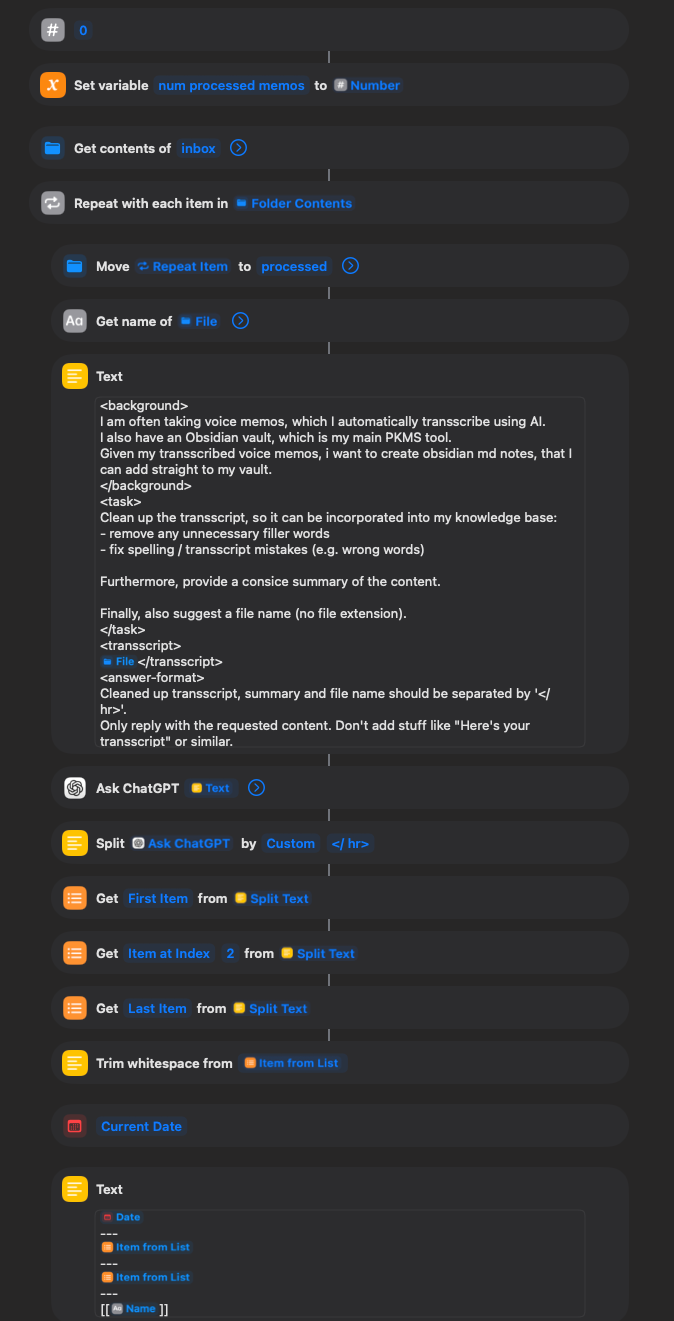Expand options for Get contents of inbox
This screenshot has height=1321, width=674.
click(x=238, y=148)
